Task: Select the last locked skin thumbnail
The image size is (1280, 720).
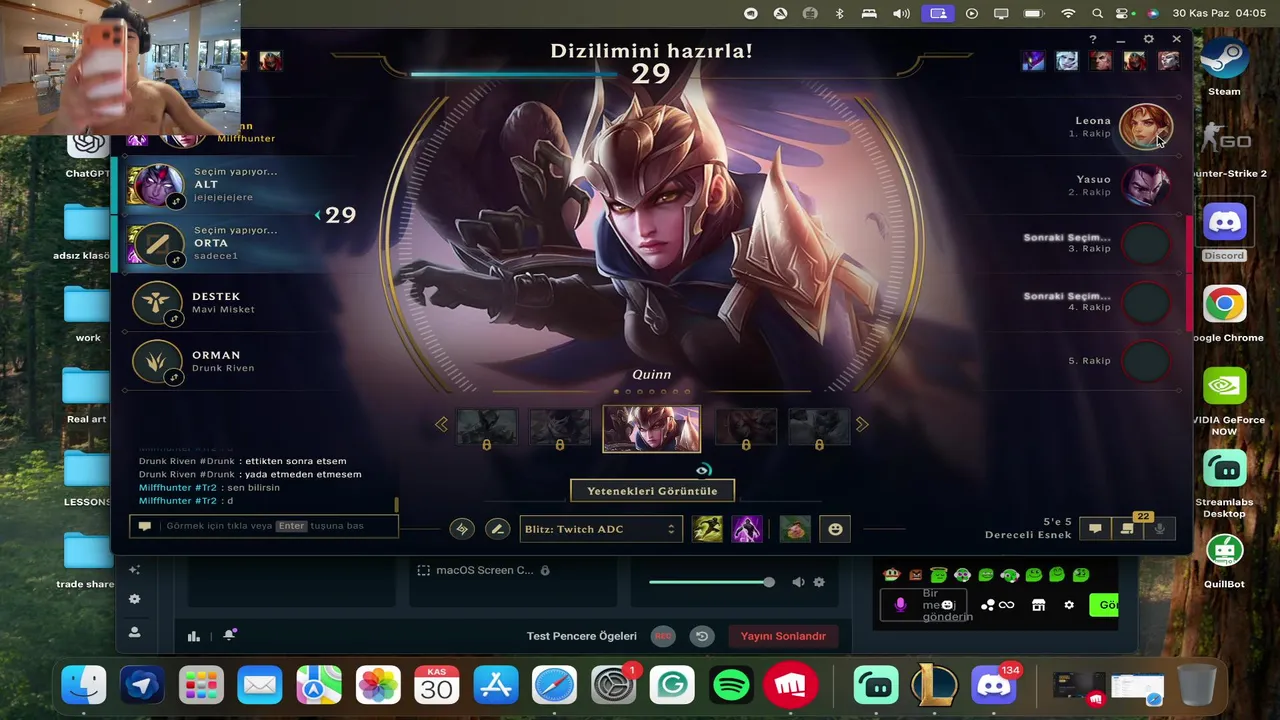Action: (819, 428)
